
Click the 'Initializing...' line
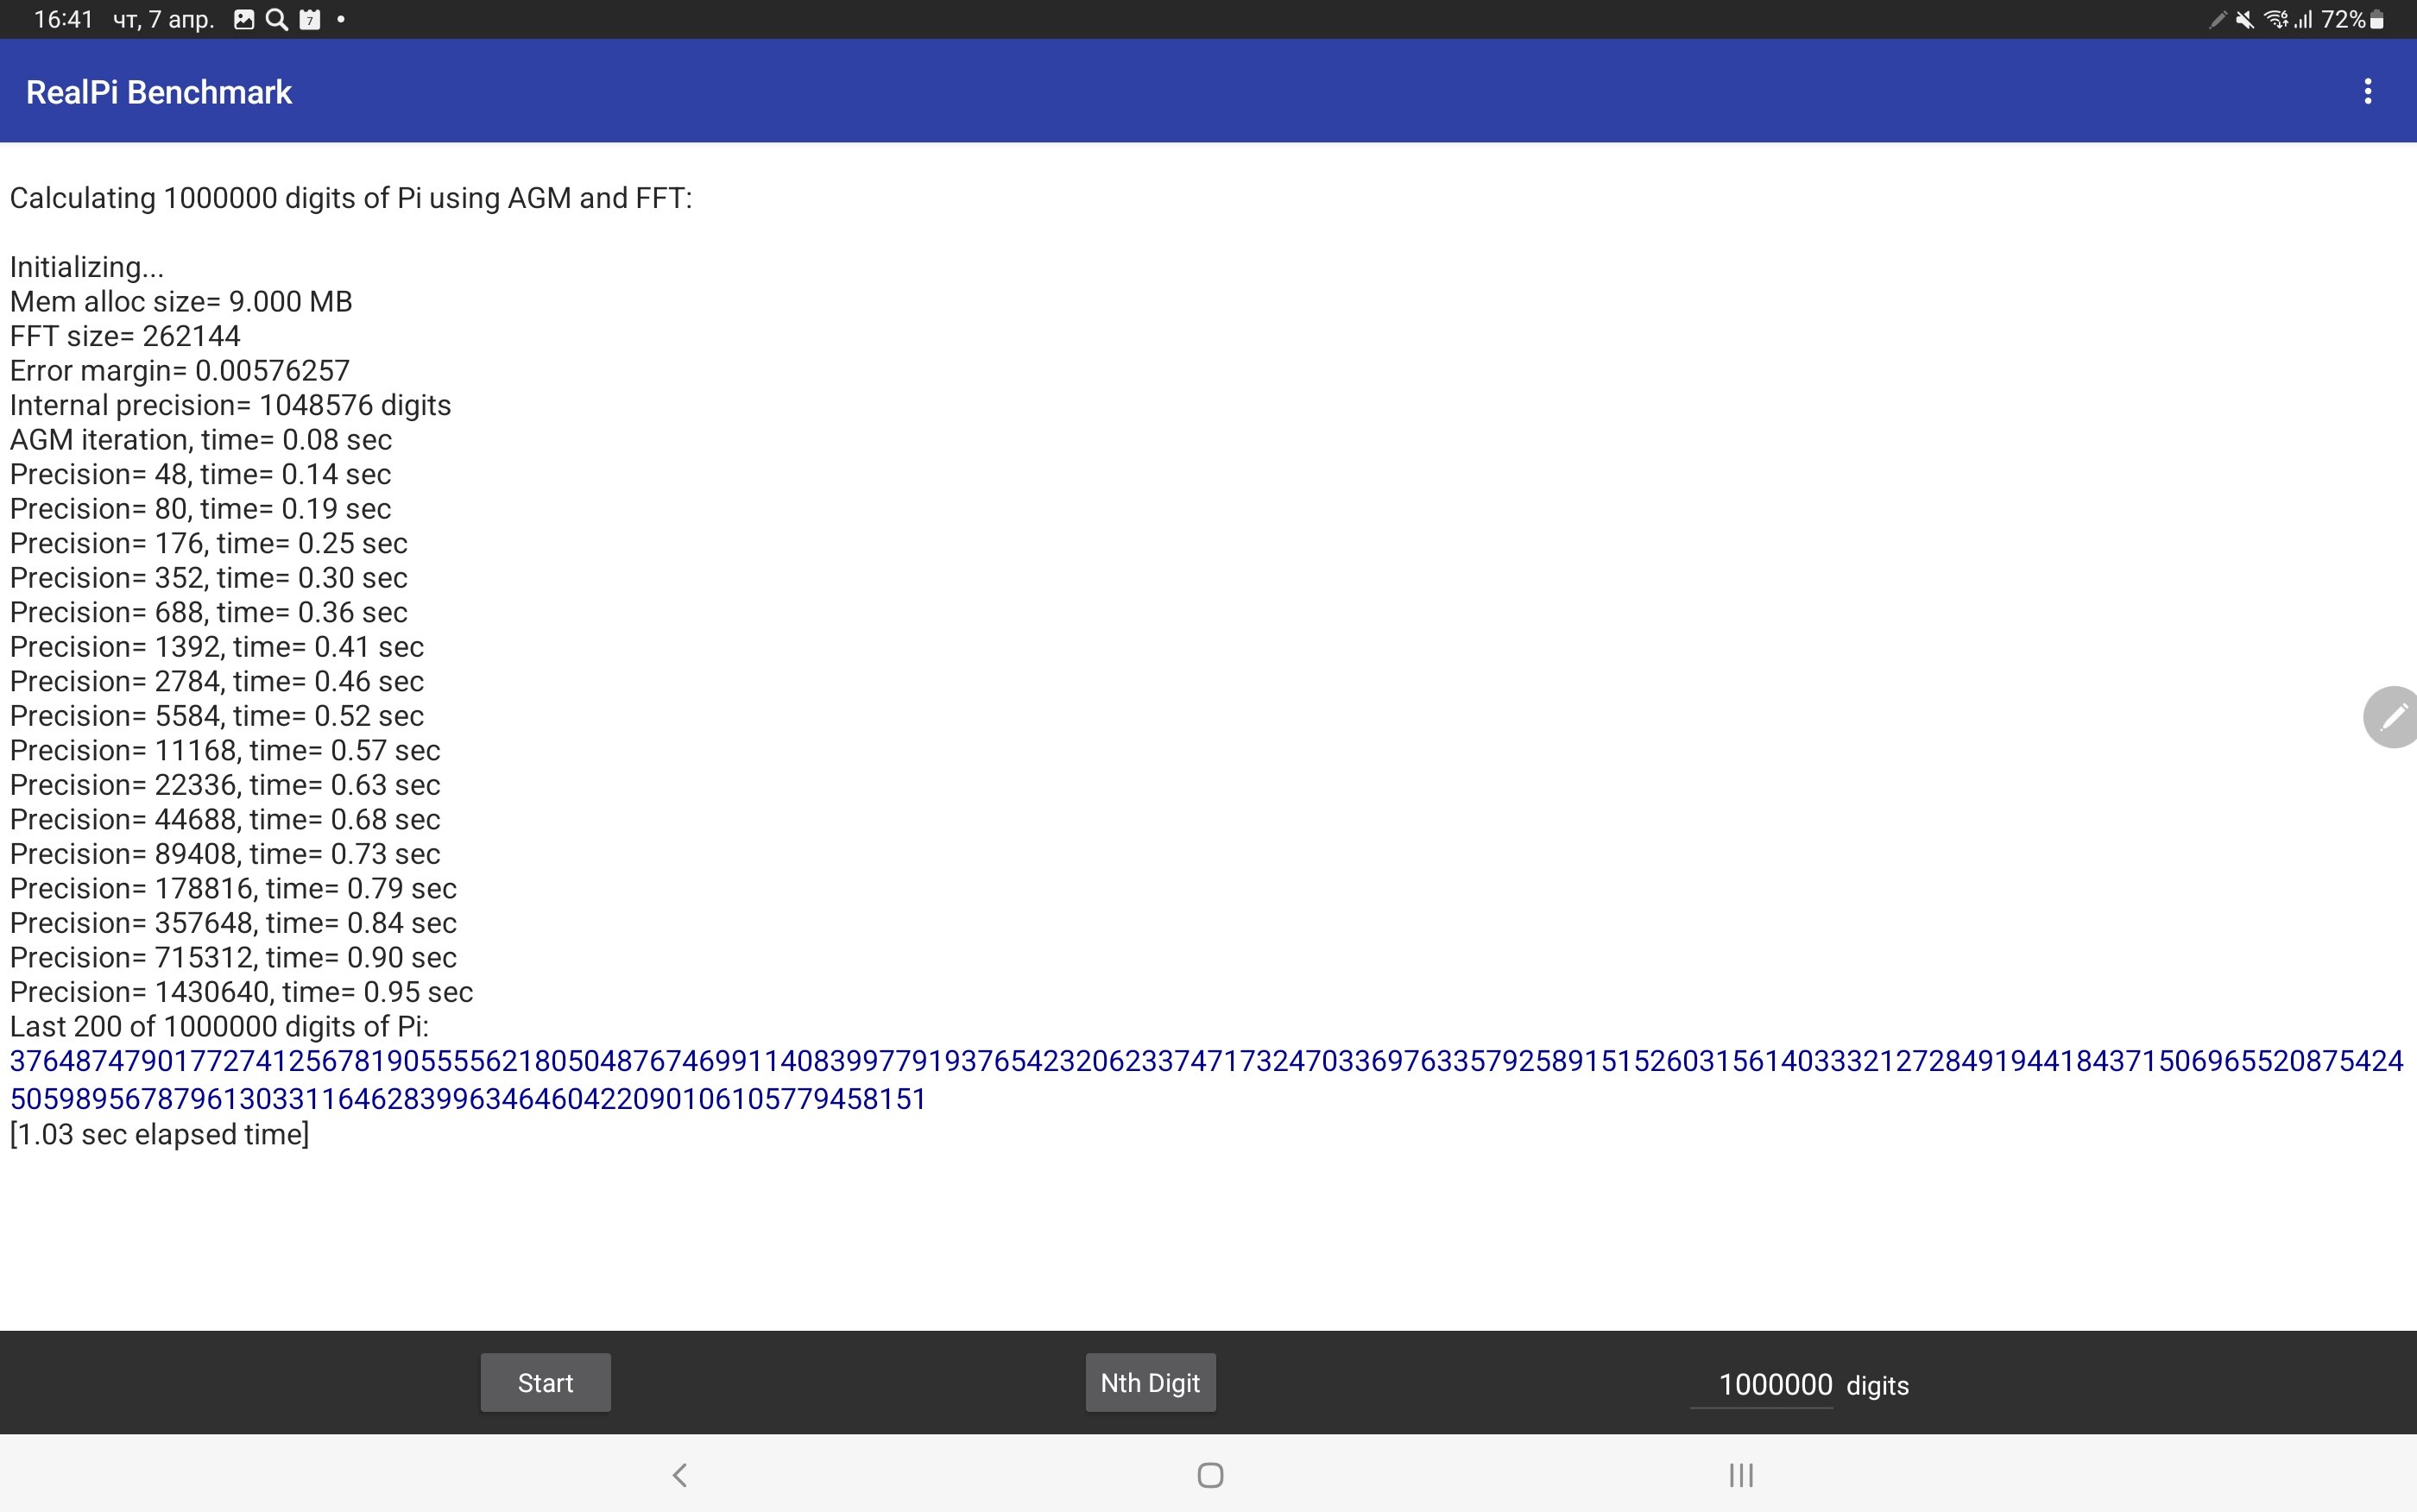87,267
